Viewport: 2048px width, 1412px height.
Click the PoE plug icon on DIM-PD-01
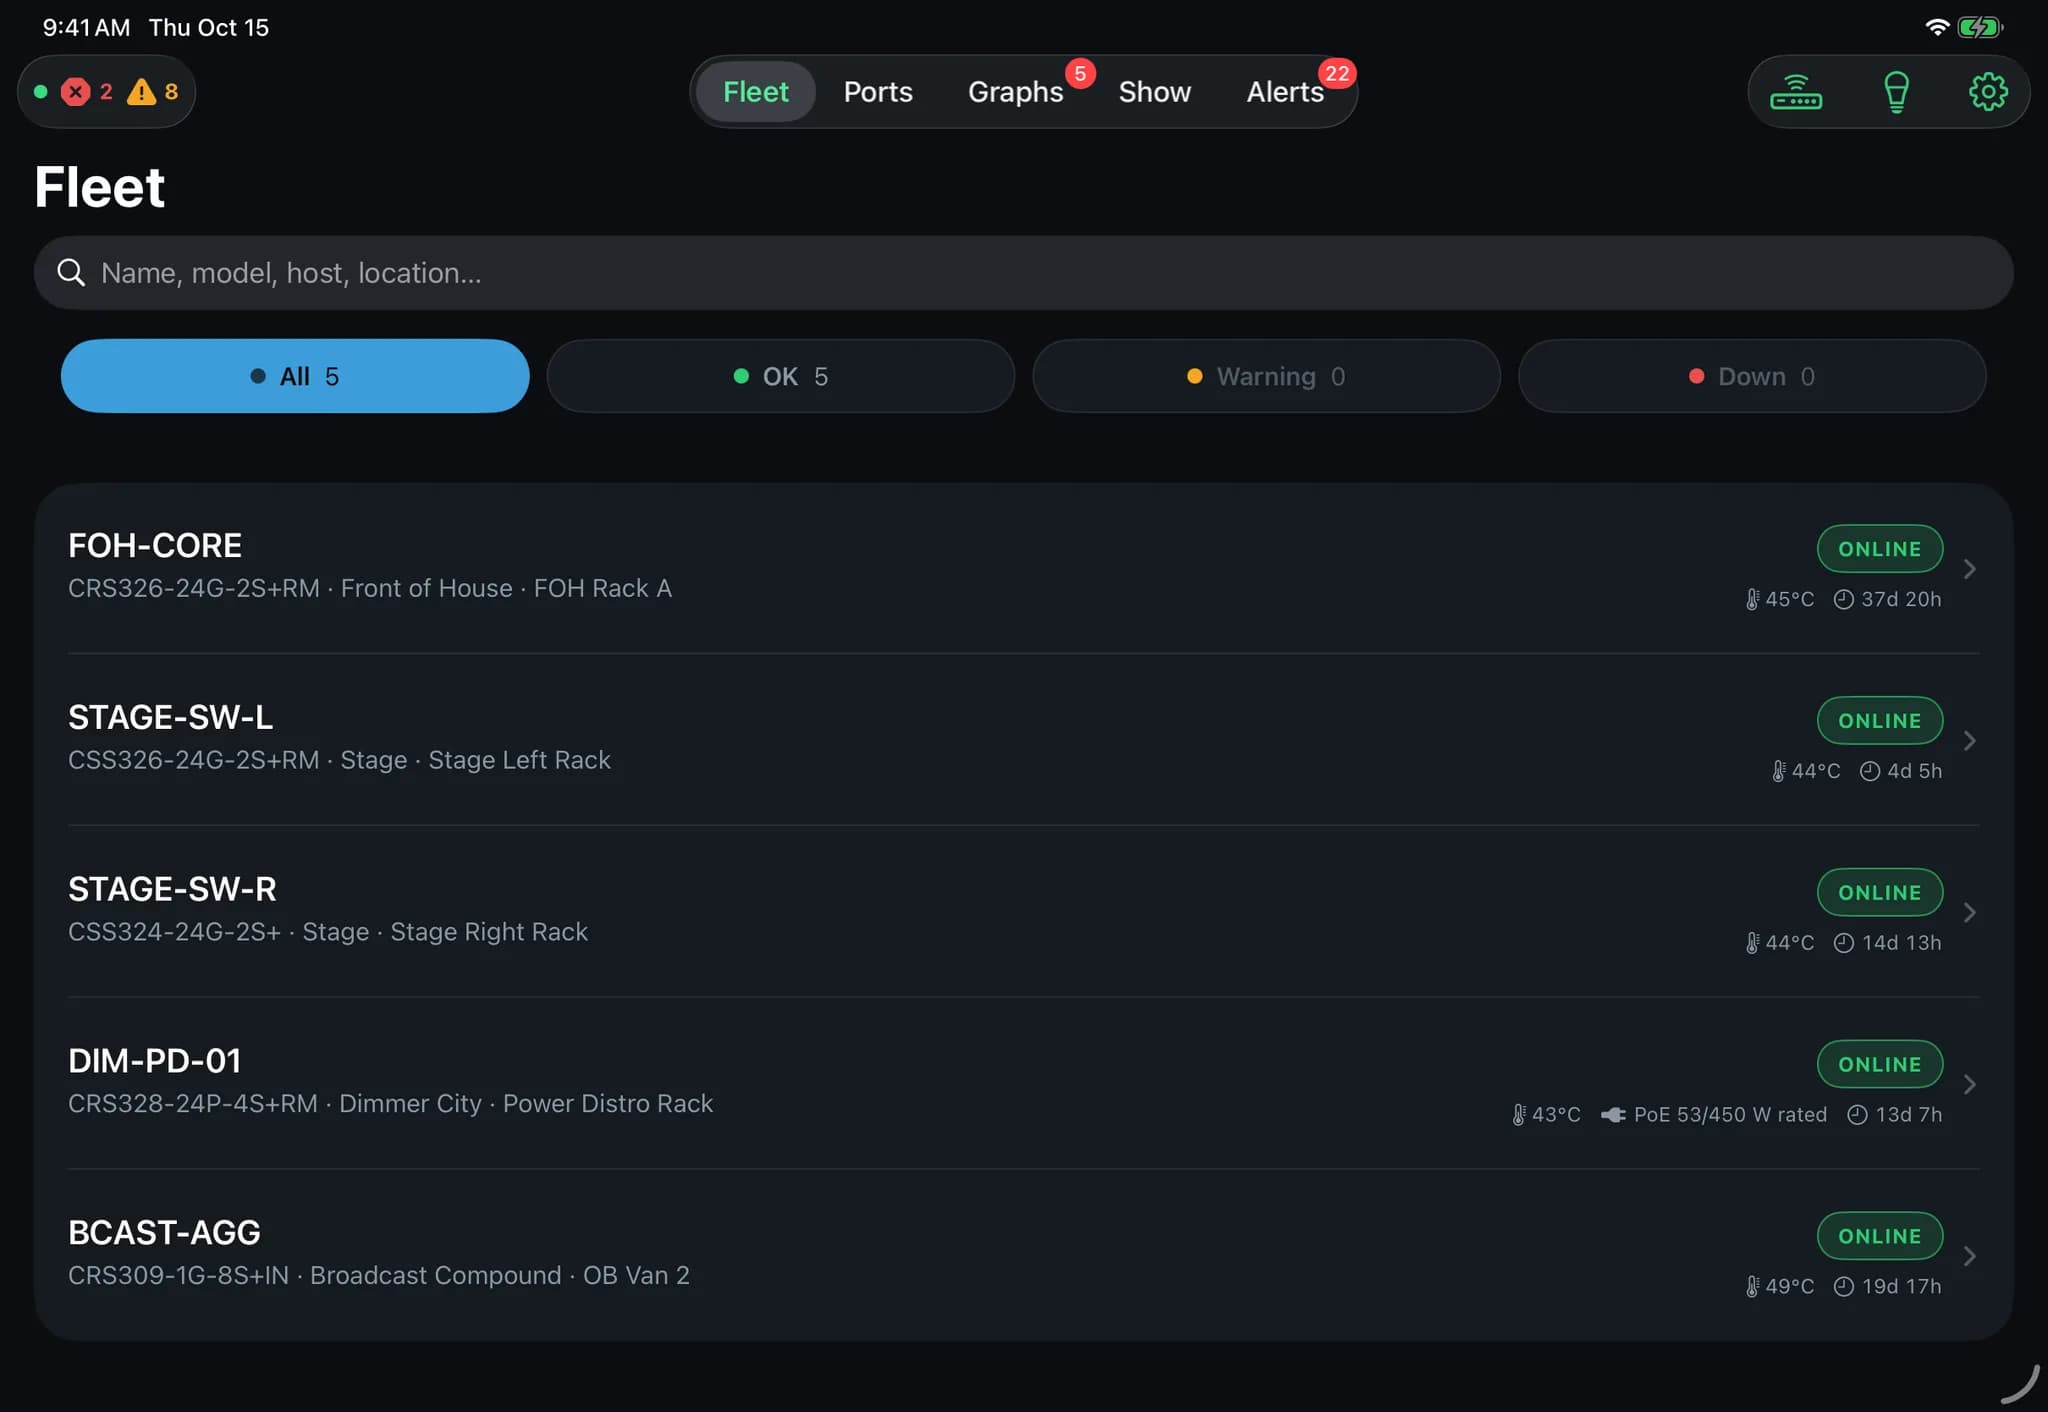[1613, 1114]
